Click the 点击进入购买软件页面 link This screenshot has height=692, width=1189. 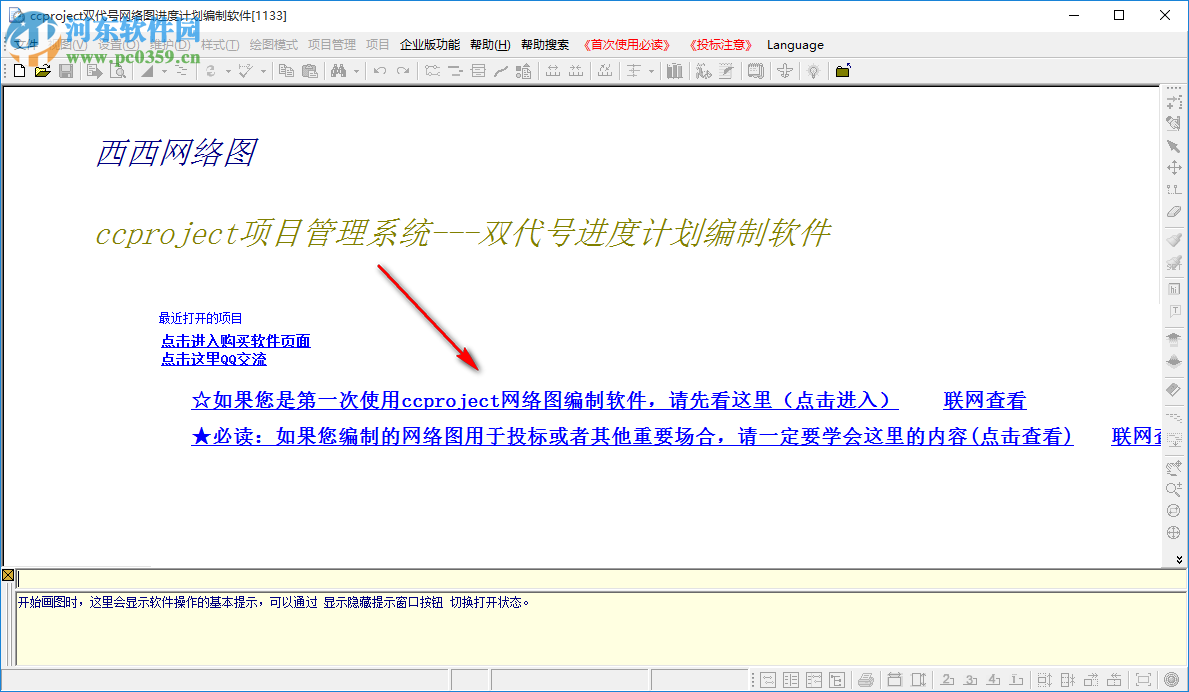pos(235,341)
